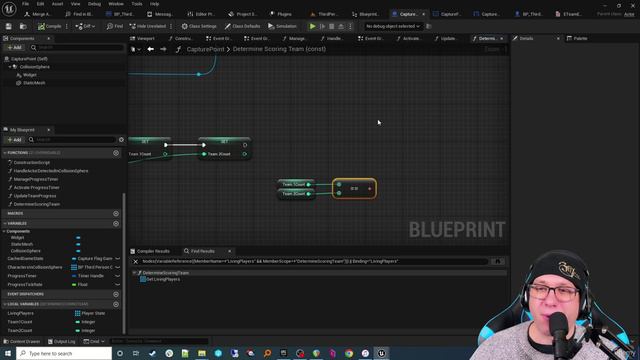Click the Find button in toolbar

pos(115,26)
